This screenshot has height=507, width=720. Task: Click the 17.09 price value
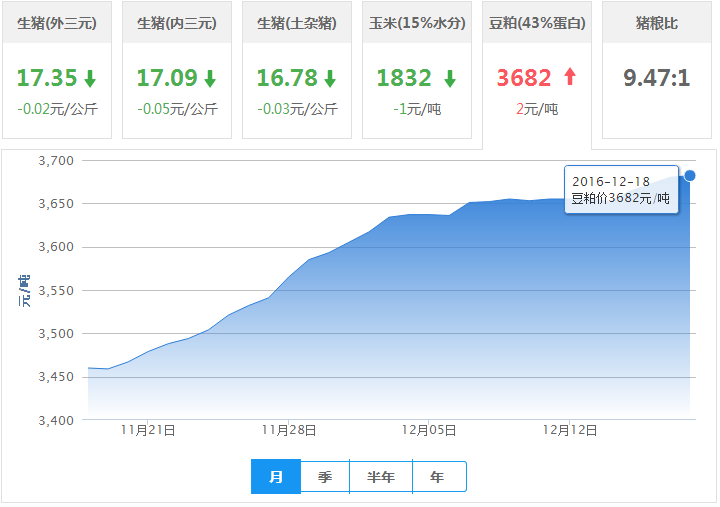click(167, 78)
